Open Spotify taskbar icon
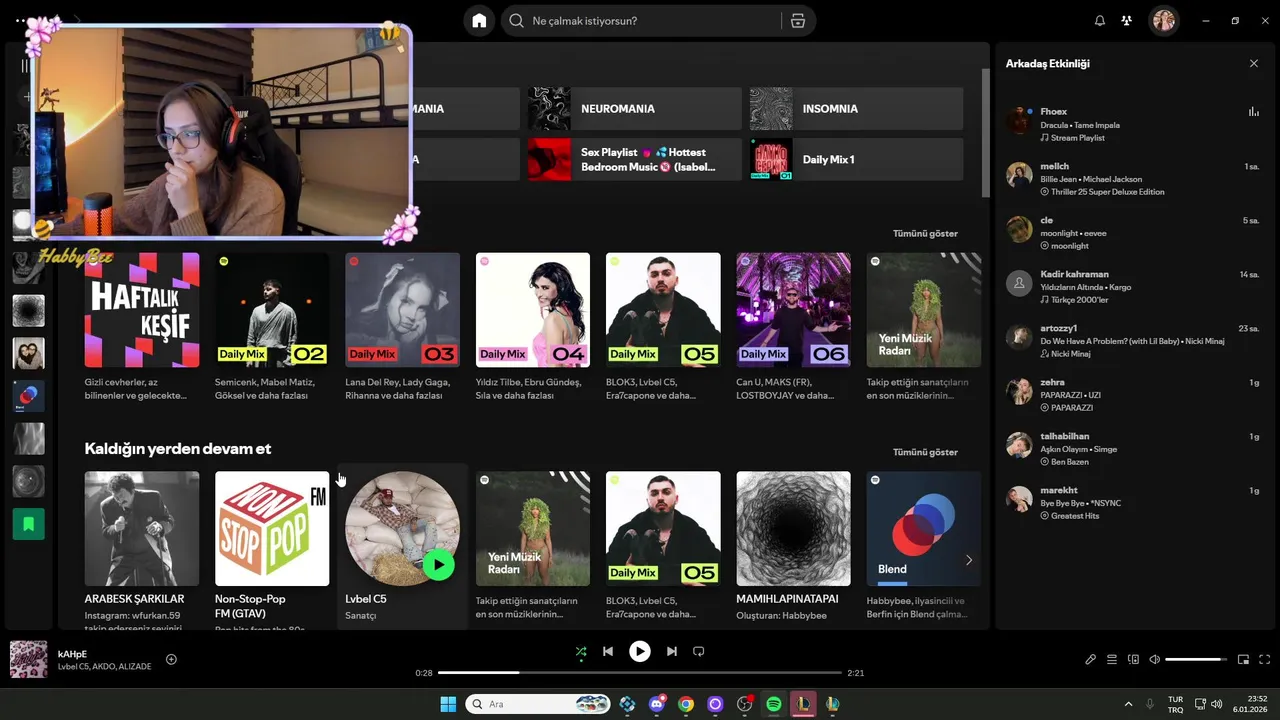The image size is (1280, 720). (773, 704)
